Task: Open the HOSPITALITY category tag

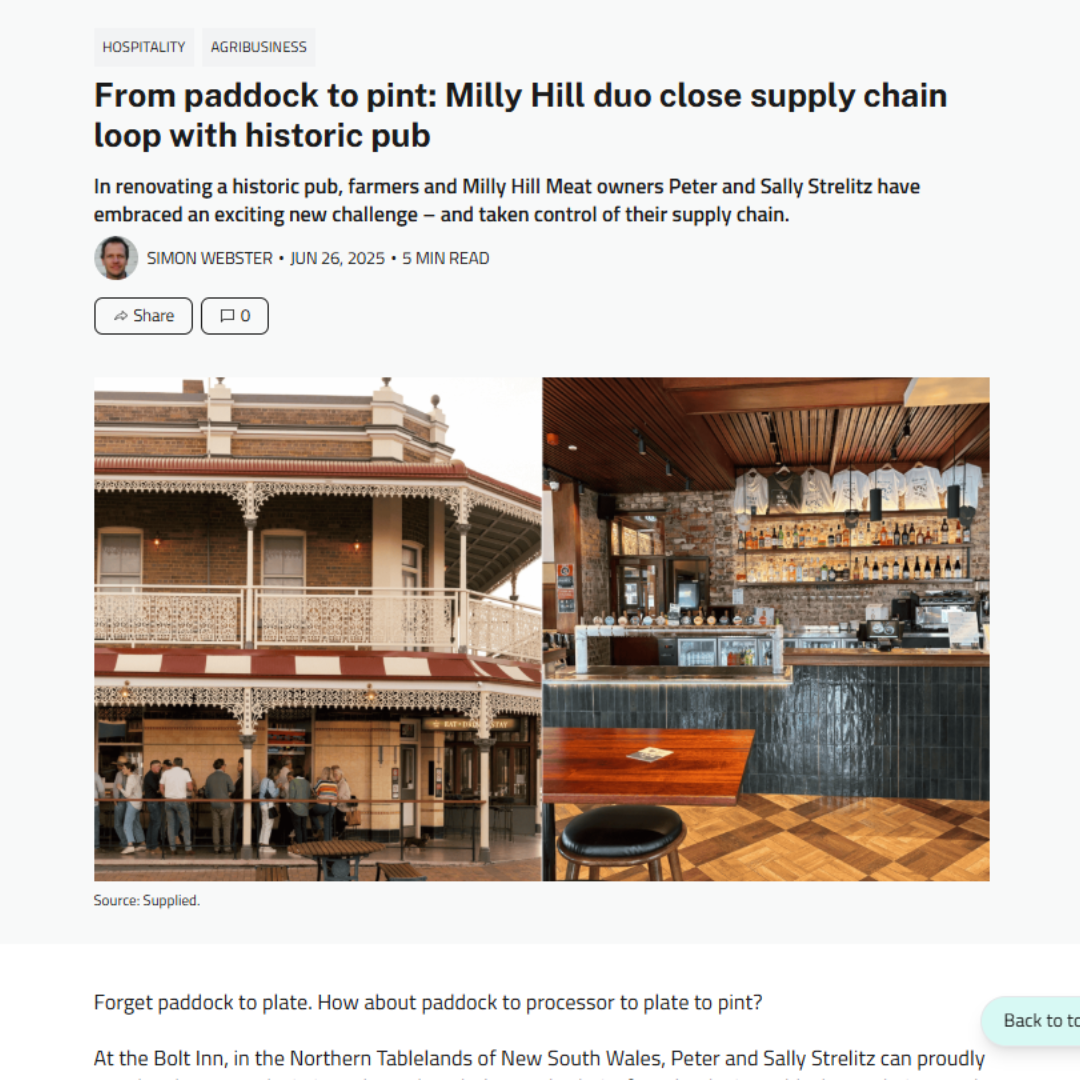Action: click(x=144, y=47)
